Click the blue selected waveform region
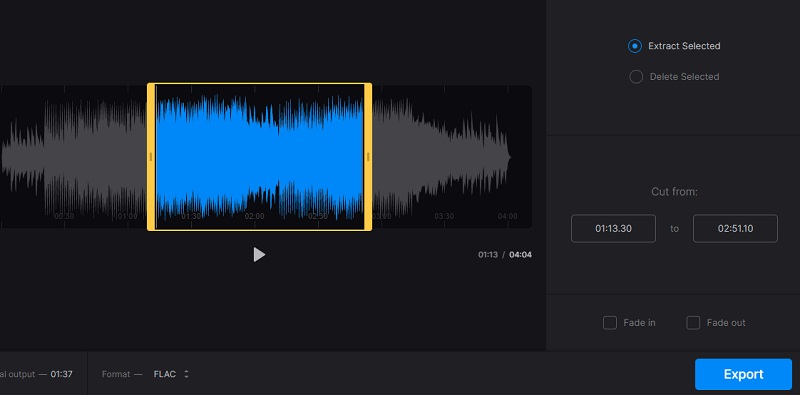Image resolution: width=800 pixels, height=395 pixels. coord(259,157)
